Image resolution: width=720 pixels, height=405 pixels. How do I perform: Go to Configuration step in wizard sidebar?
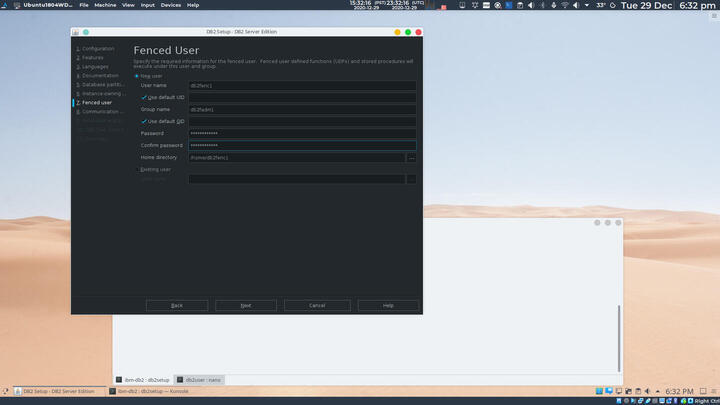pyautogui.click(x=95, y=49)
